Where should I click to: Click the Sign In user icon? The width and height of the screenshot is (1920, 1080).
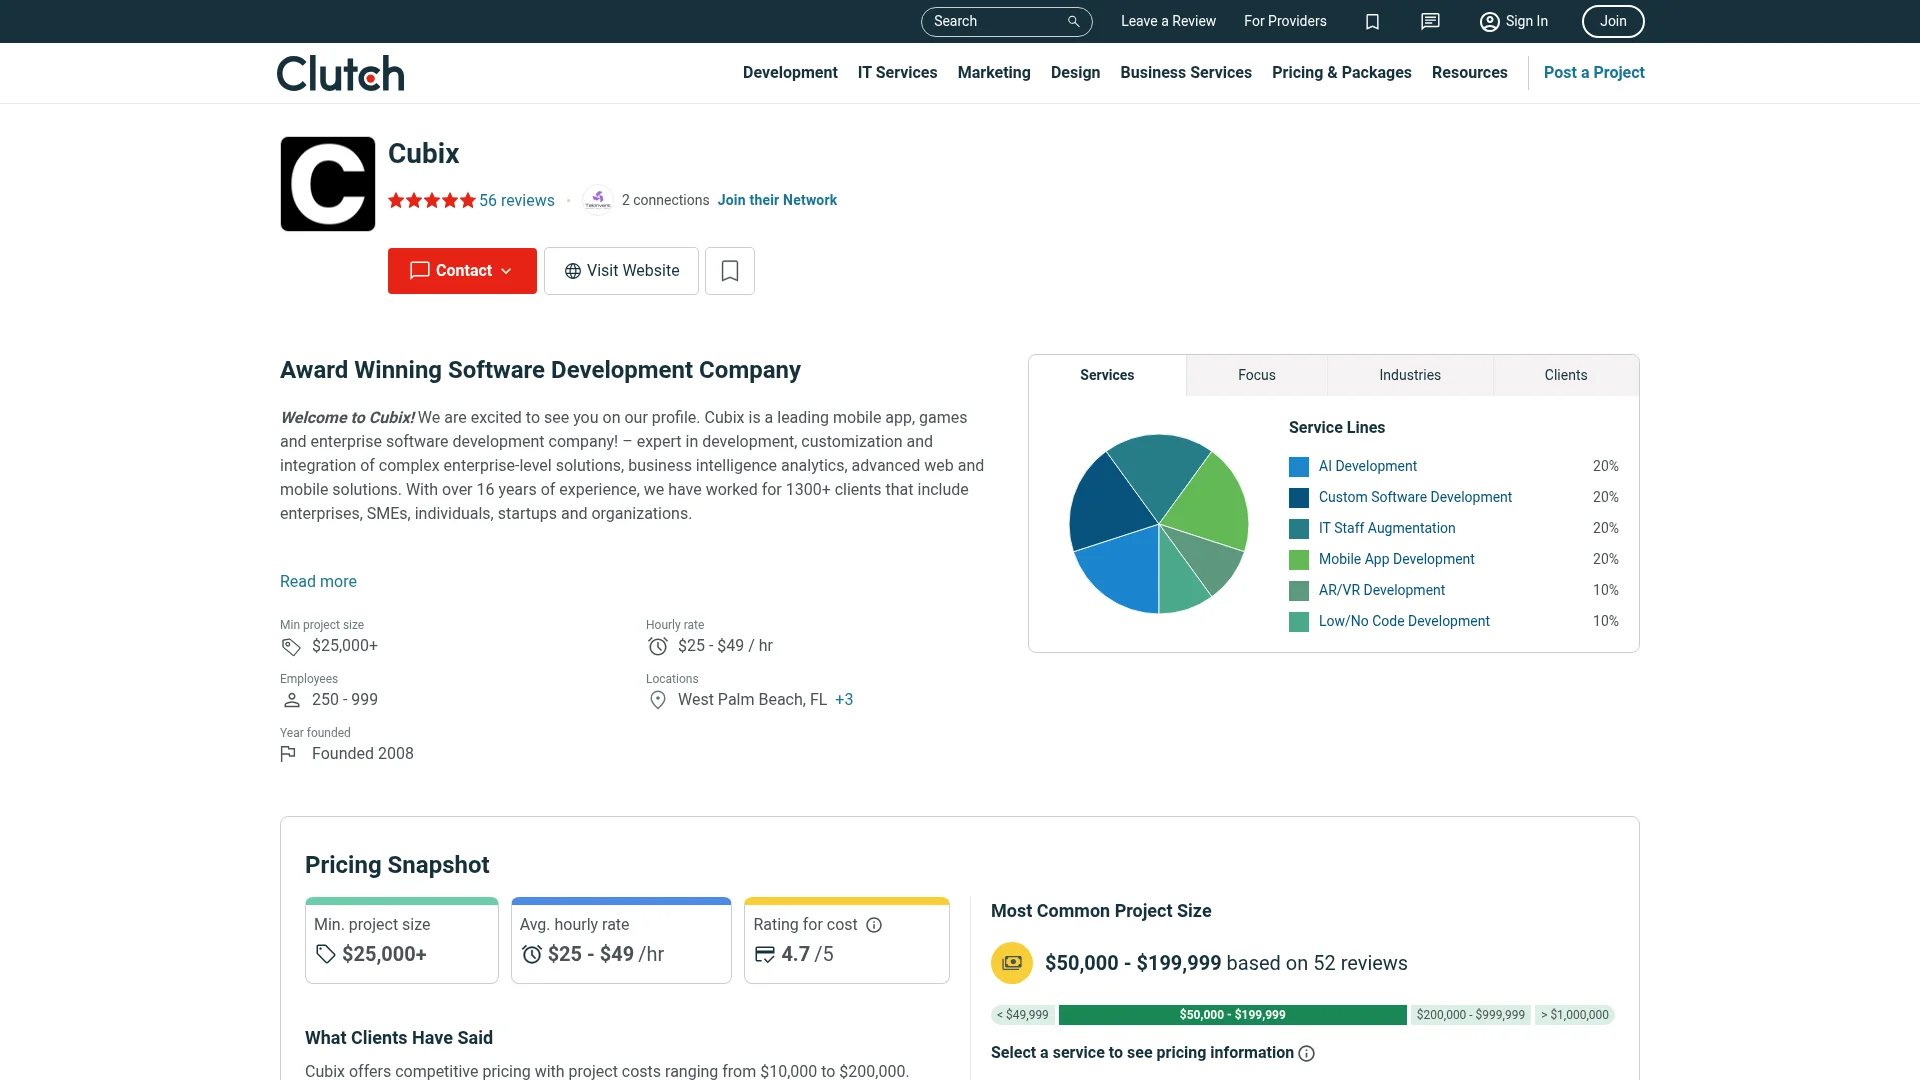click(x=1489, y=21)
